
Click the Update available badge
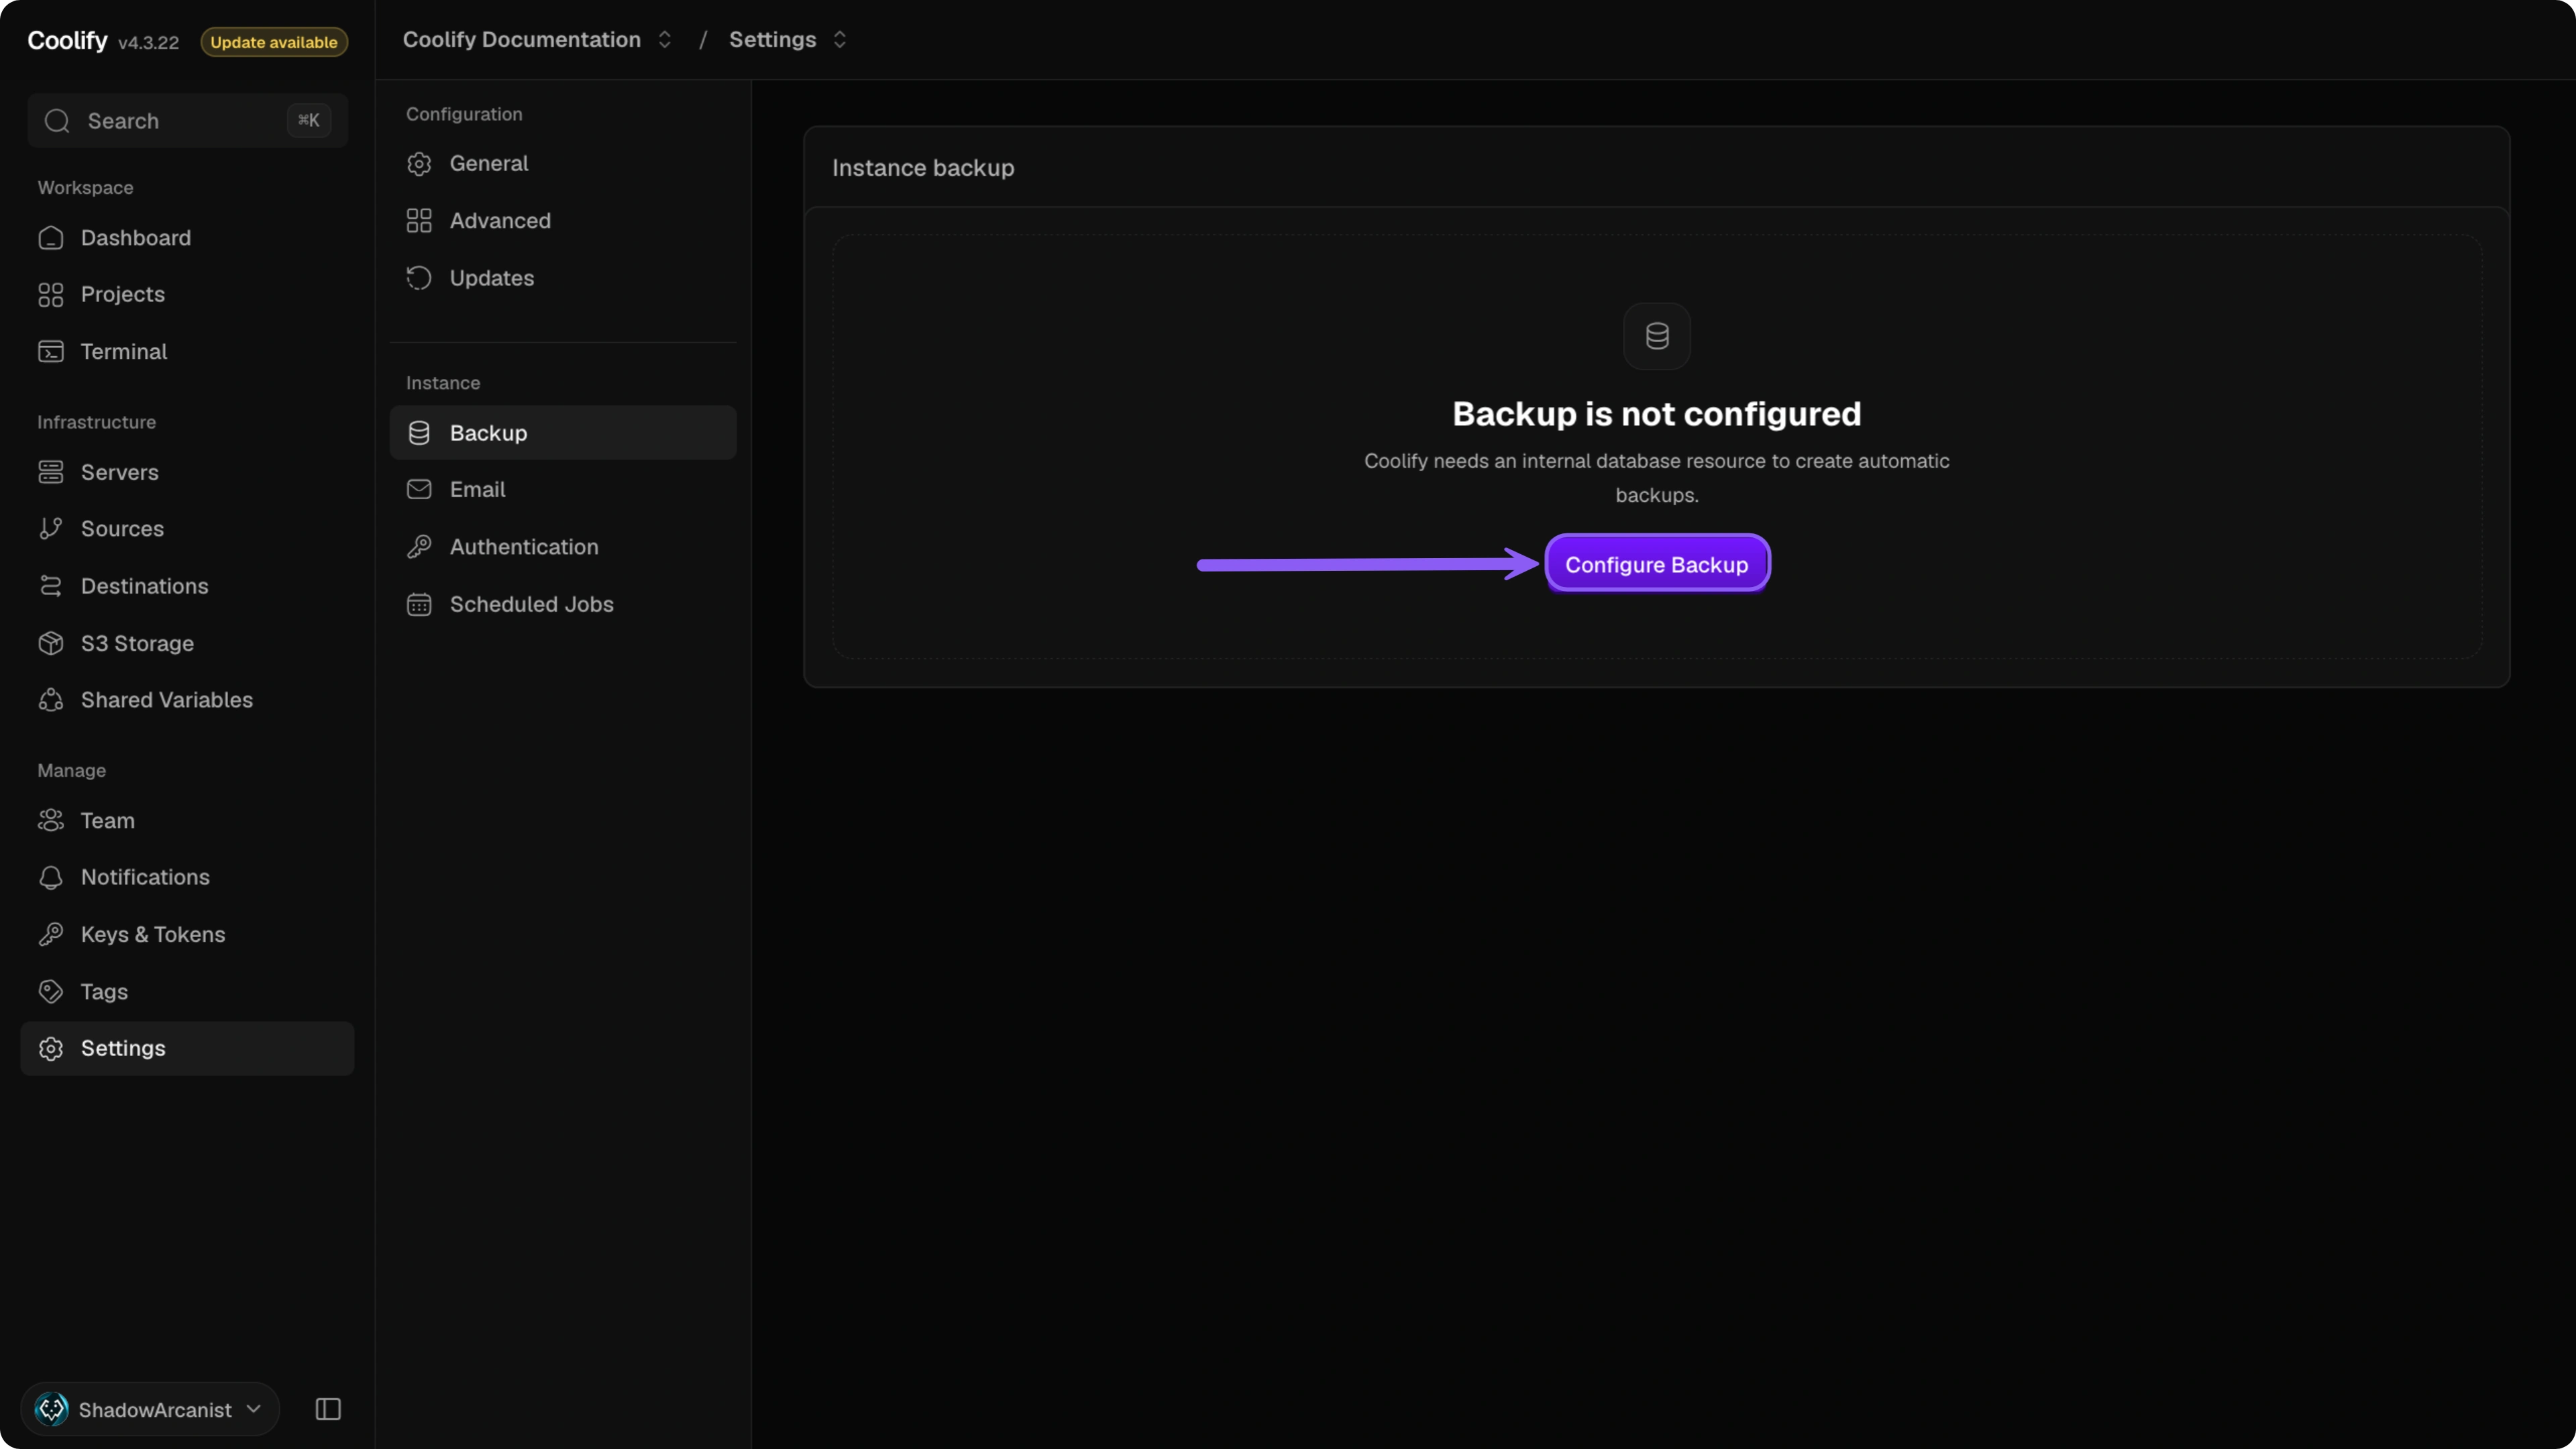click(274, 42)
